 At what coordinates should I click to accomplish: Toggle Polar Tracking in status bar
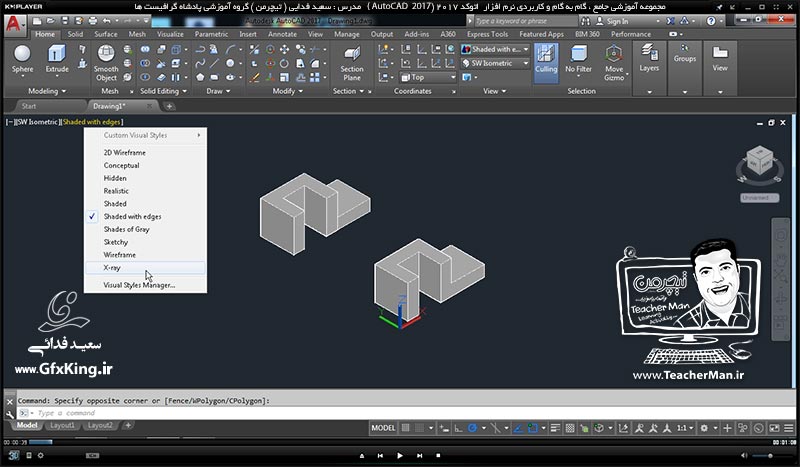(472, 428)
